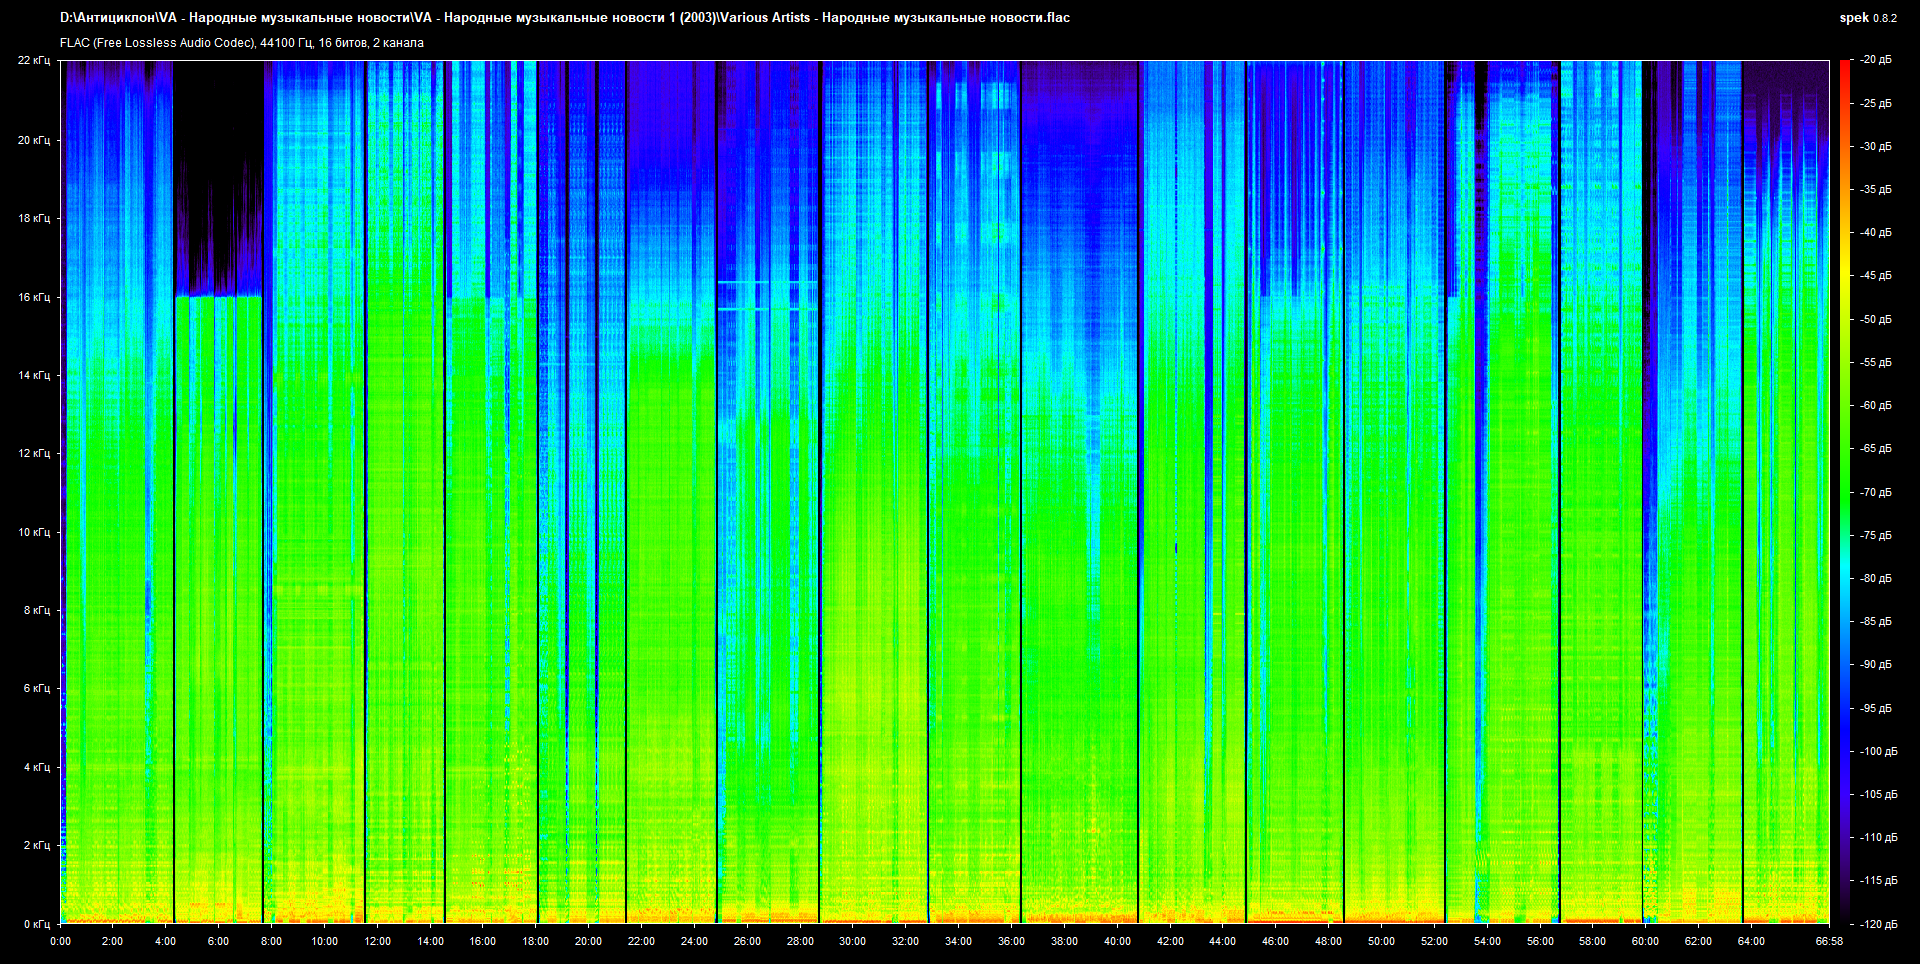Viewport: 1920px width, 964px height.
Task: Click the 22 кГц frequency axis label
Action: click(x=33, y=60)
